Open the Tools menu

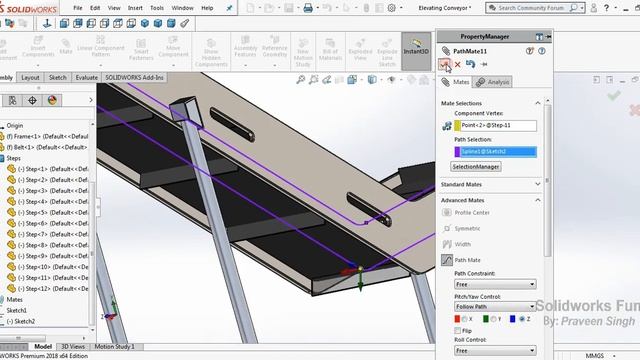point(157,8)
